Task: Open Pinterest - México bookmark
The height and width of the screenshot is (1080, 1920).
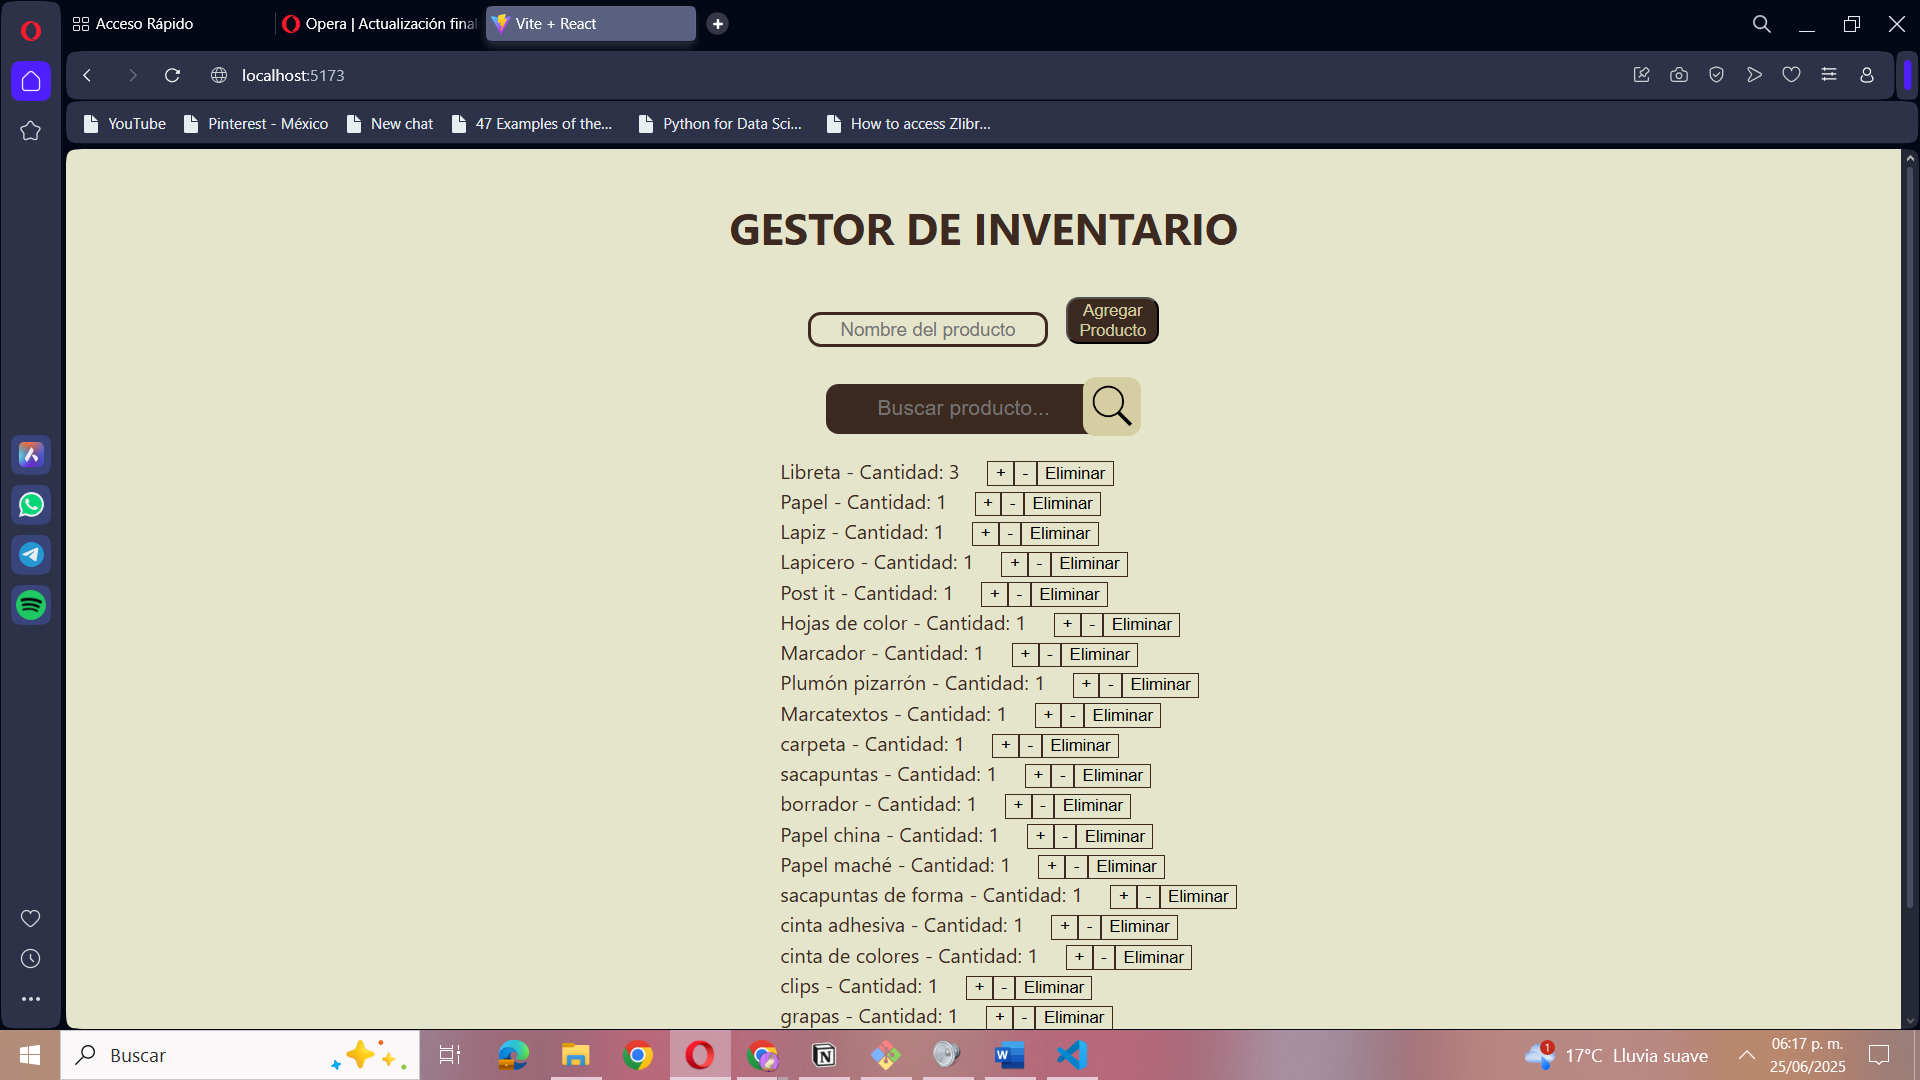Action: pyautogui.click(x=256, y=124)
